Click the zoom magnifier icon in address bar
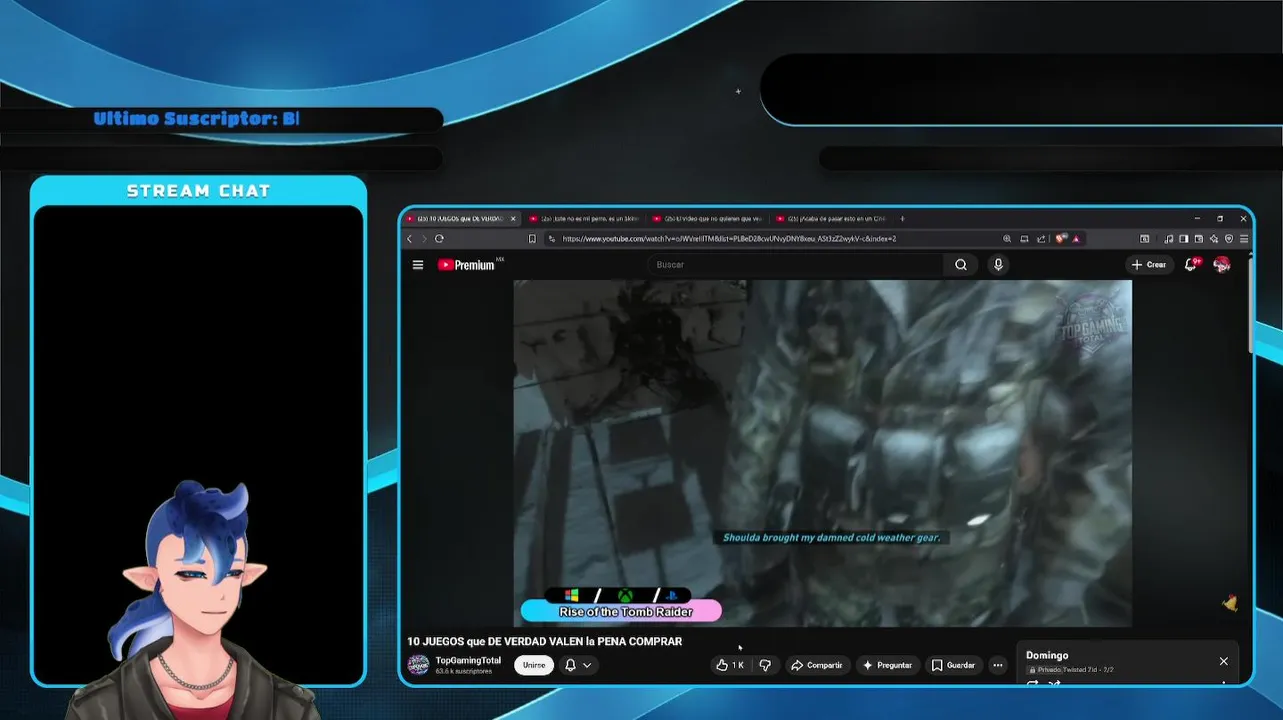 click(1007, 239)
